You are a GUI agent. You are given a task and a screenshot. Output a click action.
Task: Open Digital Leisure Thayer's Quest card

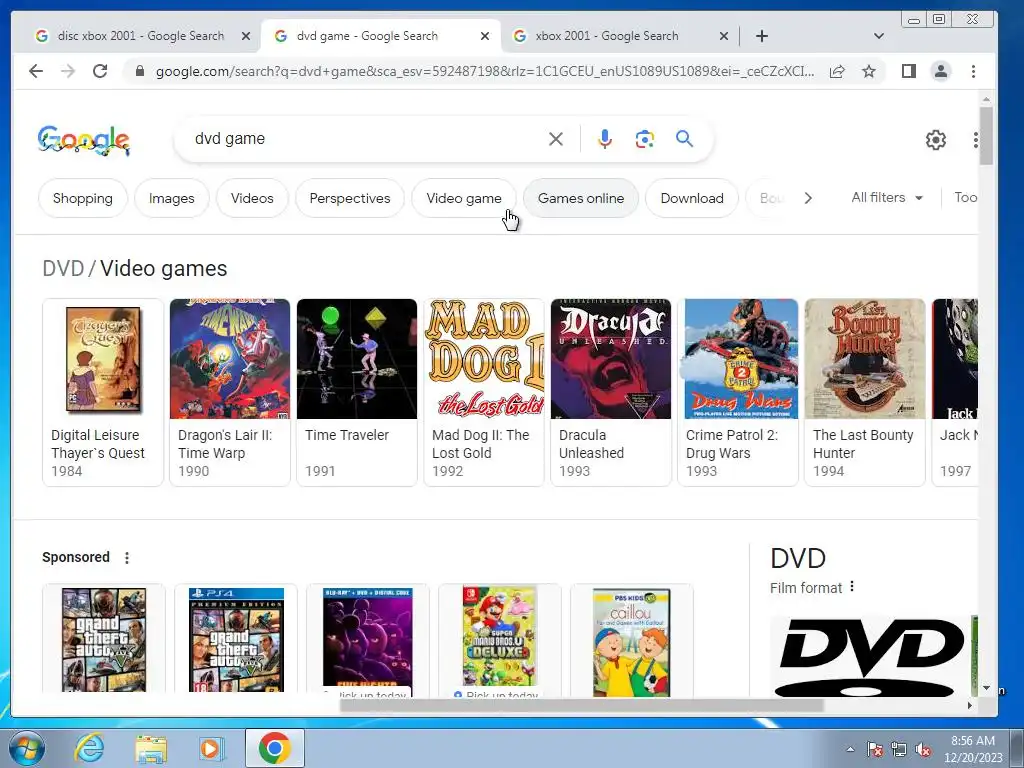tap(103, 392)
